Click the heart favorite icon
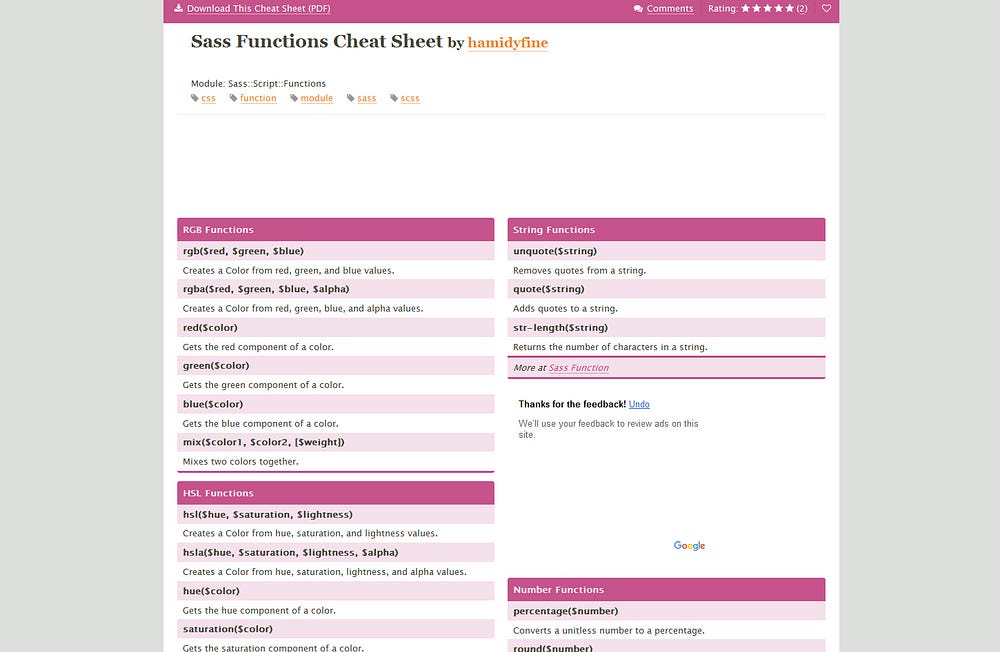Viewport: 1000px width, 652px height. point(826,8)
